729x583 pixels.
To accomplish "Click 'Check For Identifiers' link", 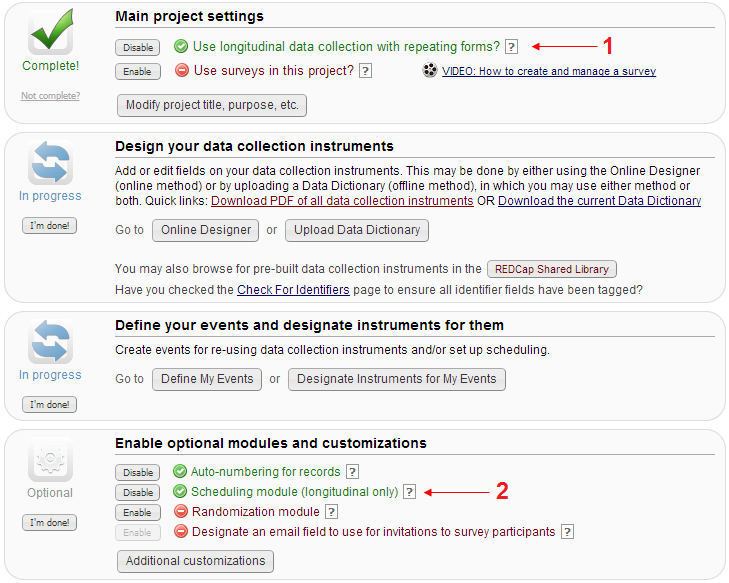I will click(x=293, y=290).
